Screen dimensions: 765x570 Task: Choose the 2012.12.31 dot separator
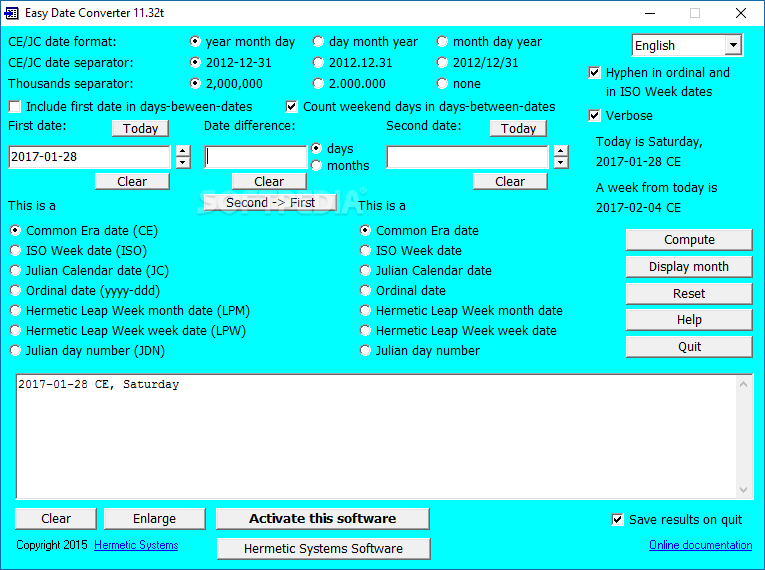(x=318, y=63)
